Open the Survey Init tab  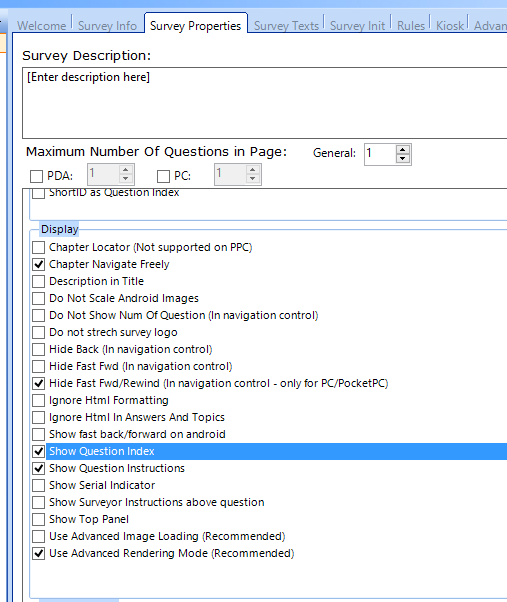click(357, 26)
